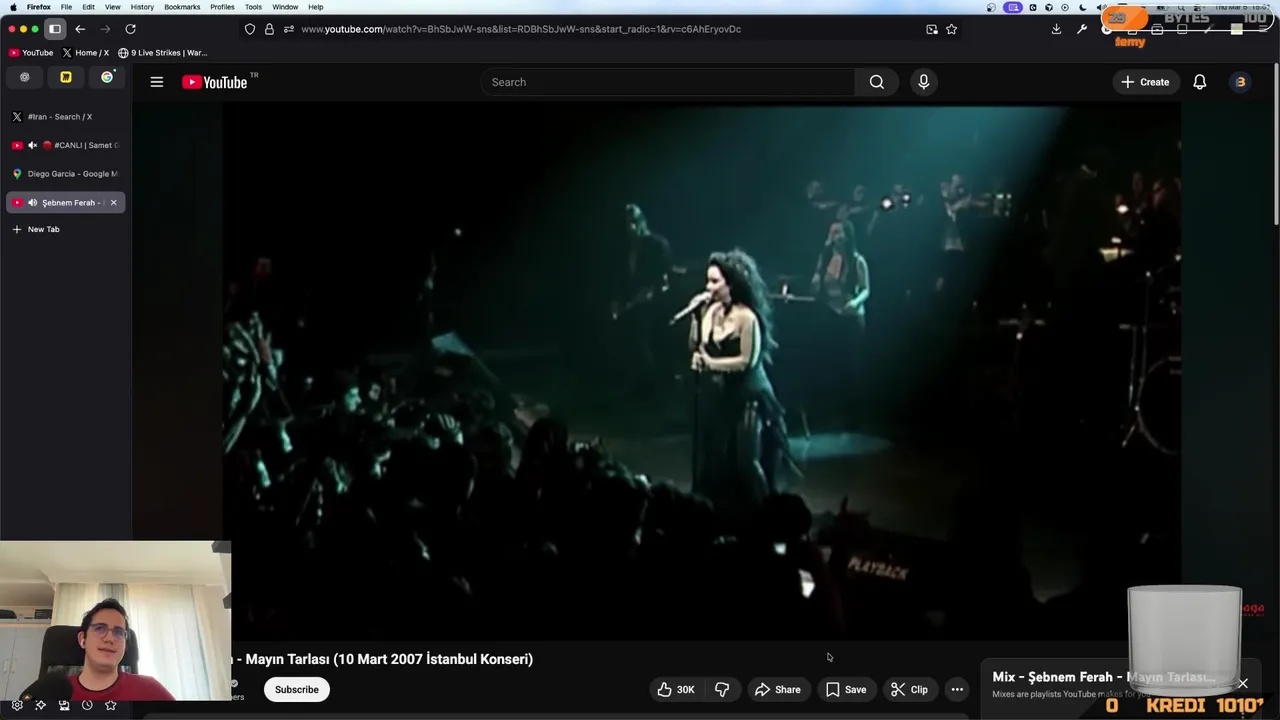Toggle the Firefox sidebar button
The height and width of the screenshot is (720, 1280).
pyautogui.click(x=55, y=29)
